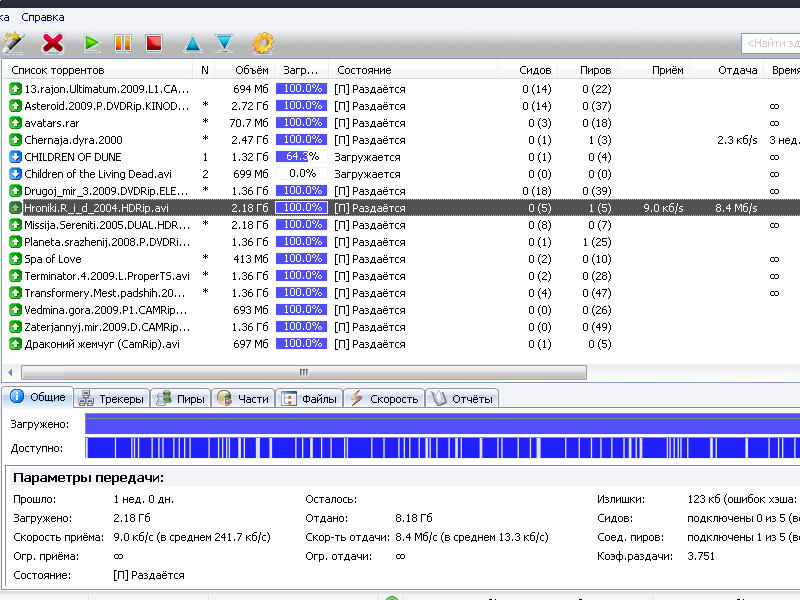The height and width of the screenshot is (600, 800).
Task: Sort by the Отдача column header
Action: pyautogui.click(x=727, y=70)
